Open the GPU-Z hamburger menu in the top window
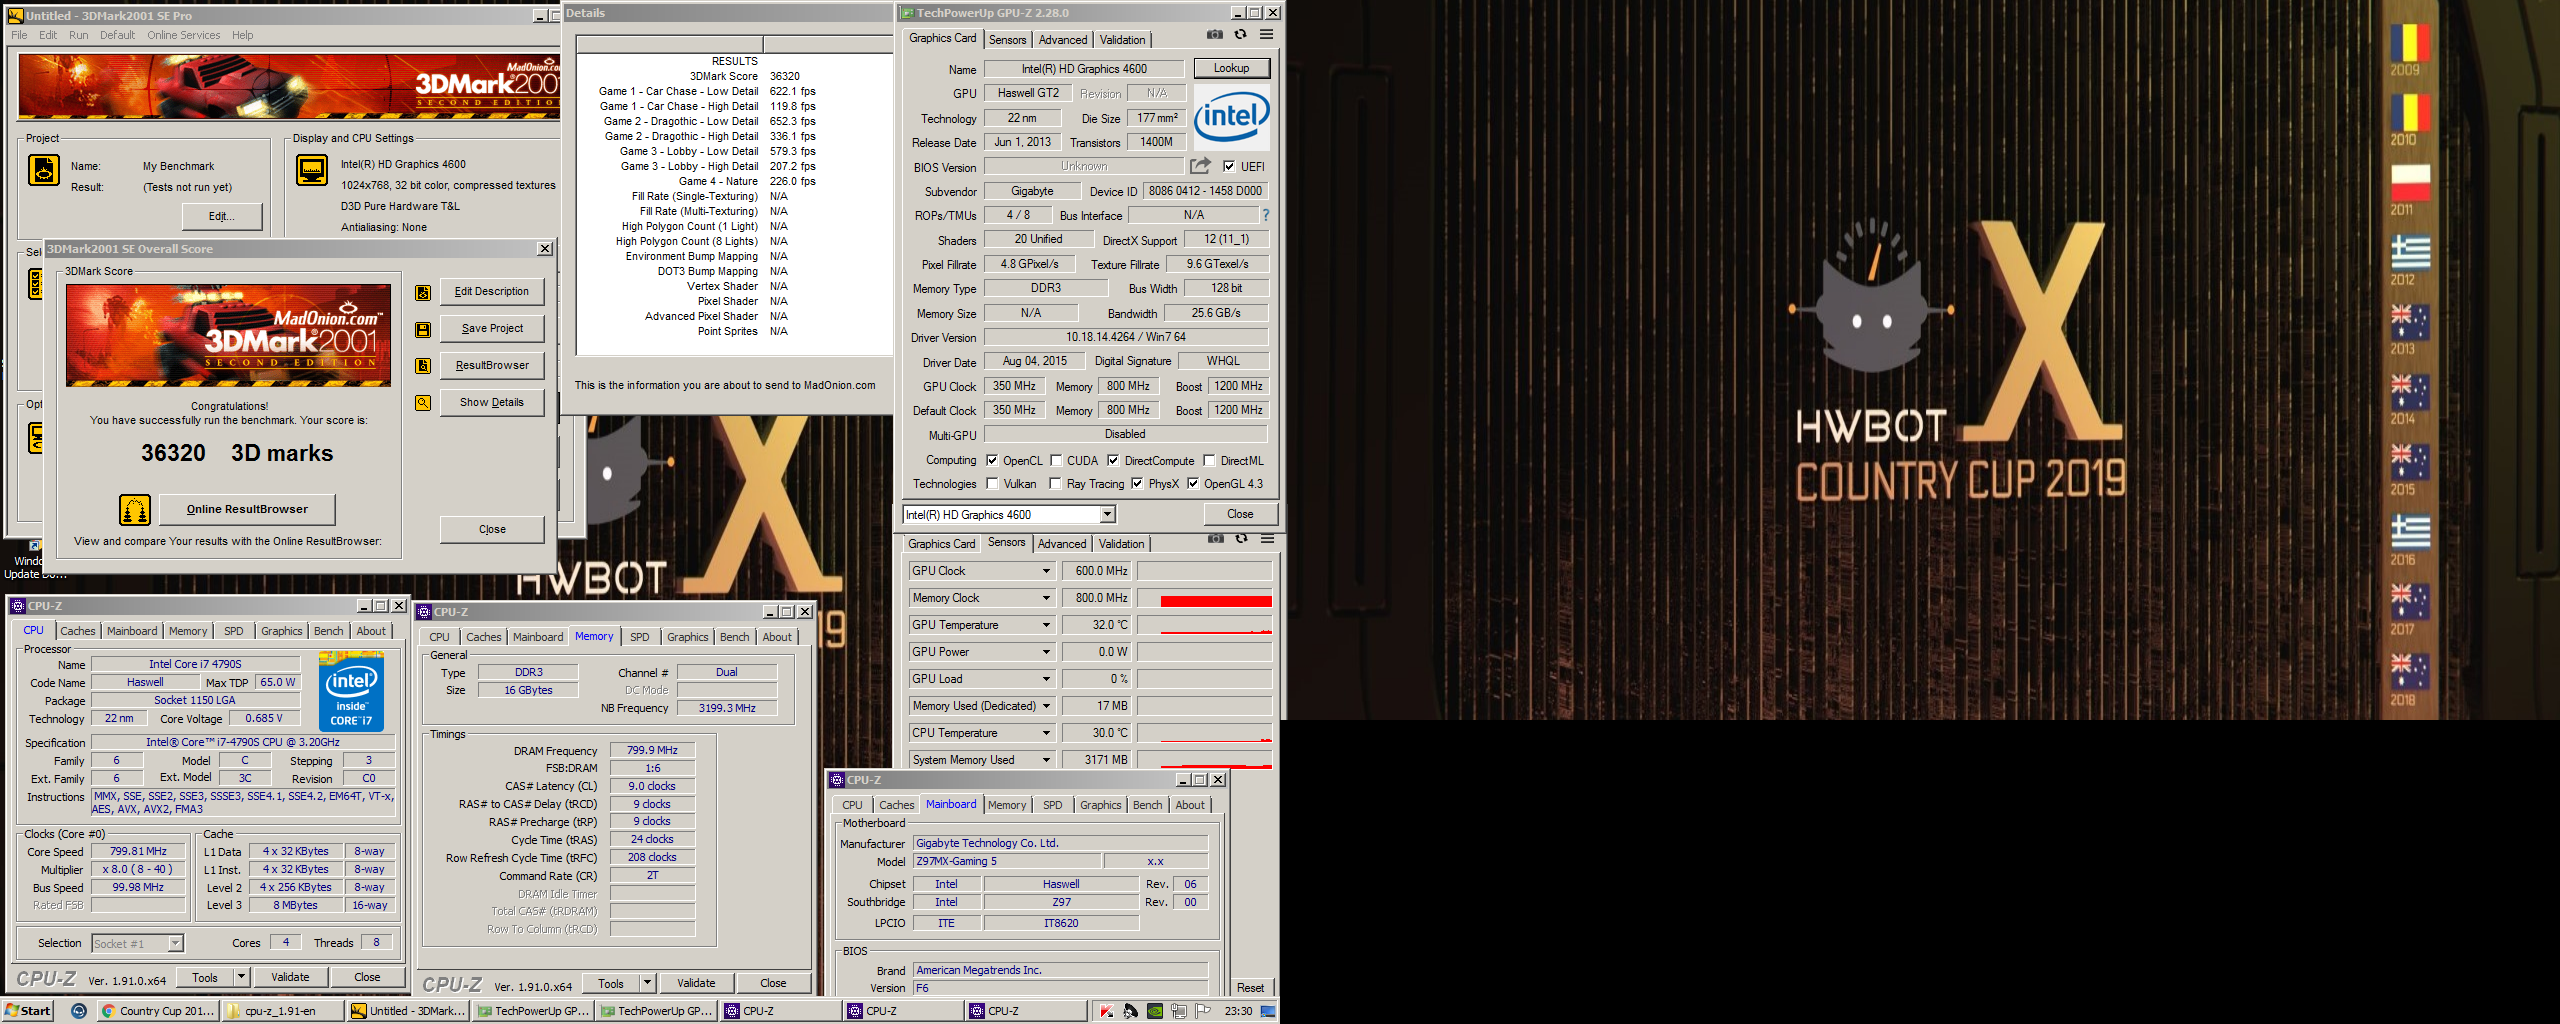2560x1024 pixels. (1266, 34)
